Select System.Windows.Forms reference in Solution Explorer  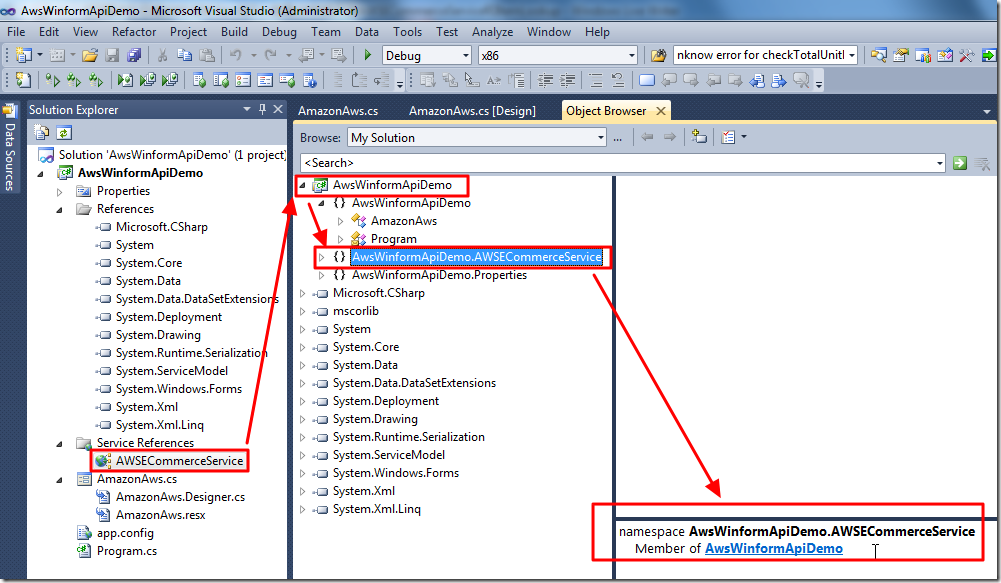(179, 389)
